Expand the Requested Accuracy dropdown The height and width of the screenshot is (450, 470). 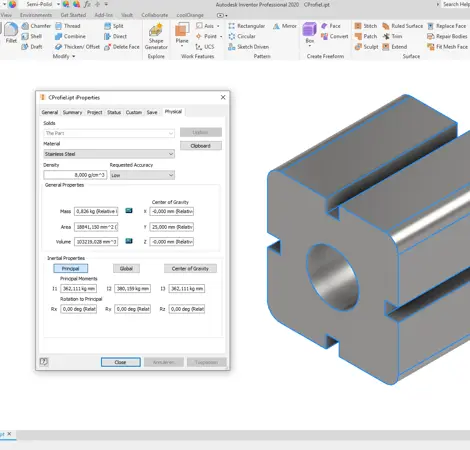tap(142, 175)
